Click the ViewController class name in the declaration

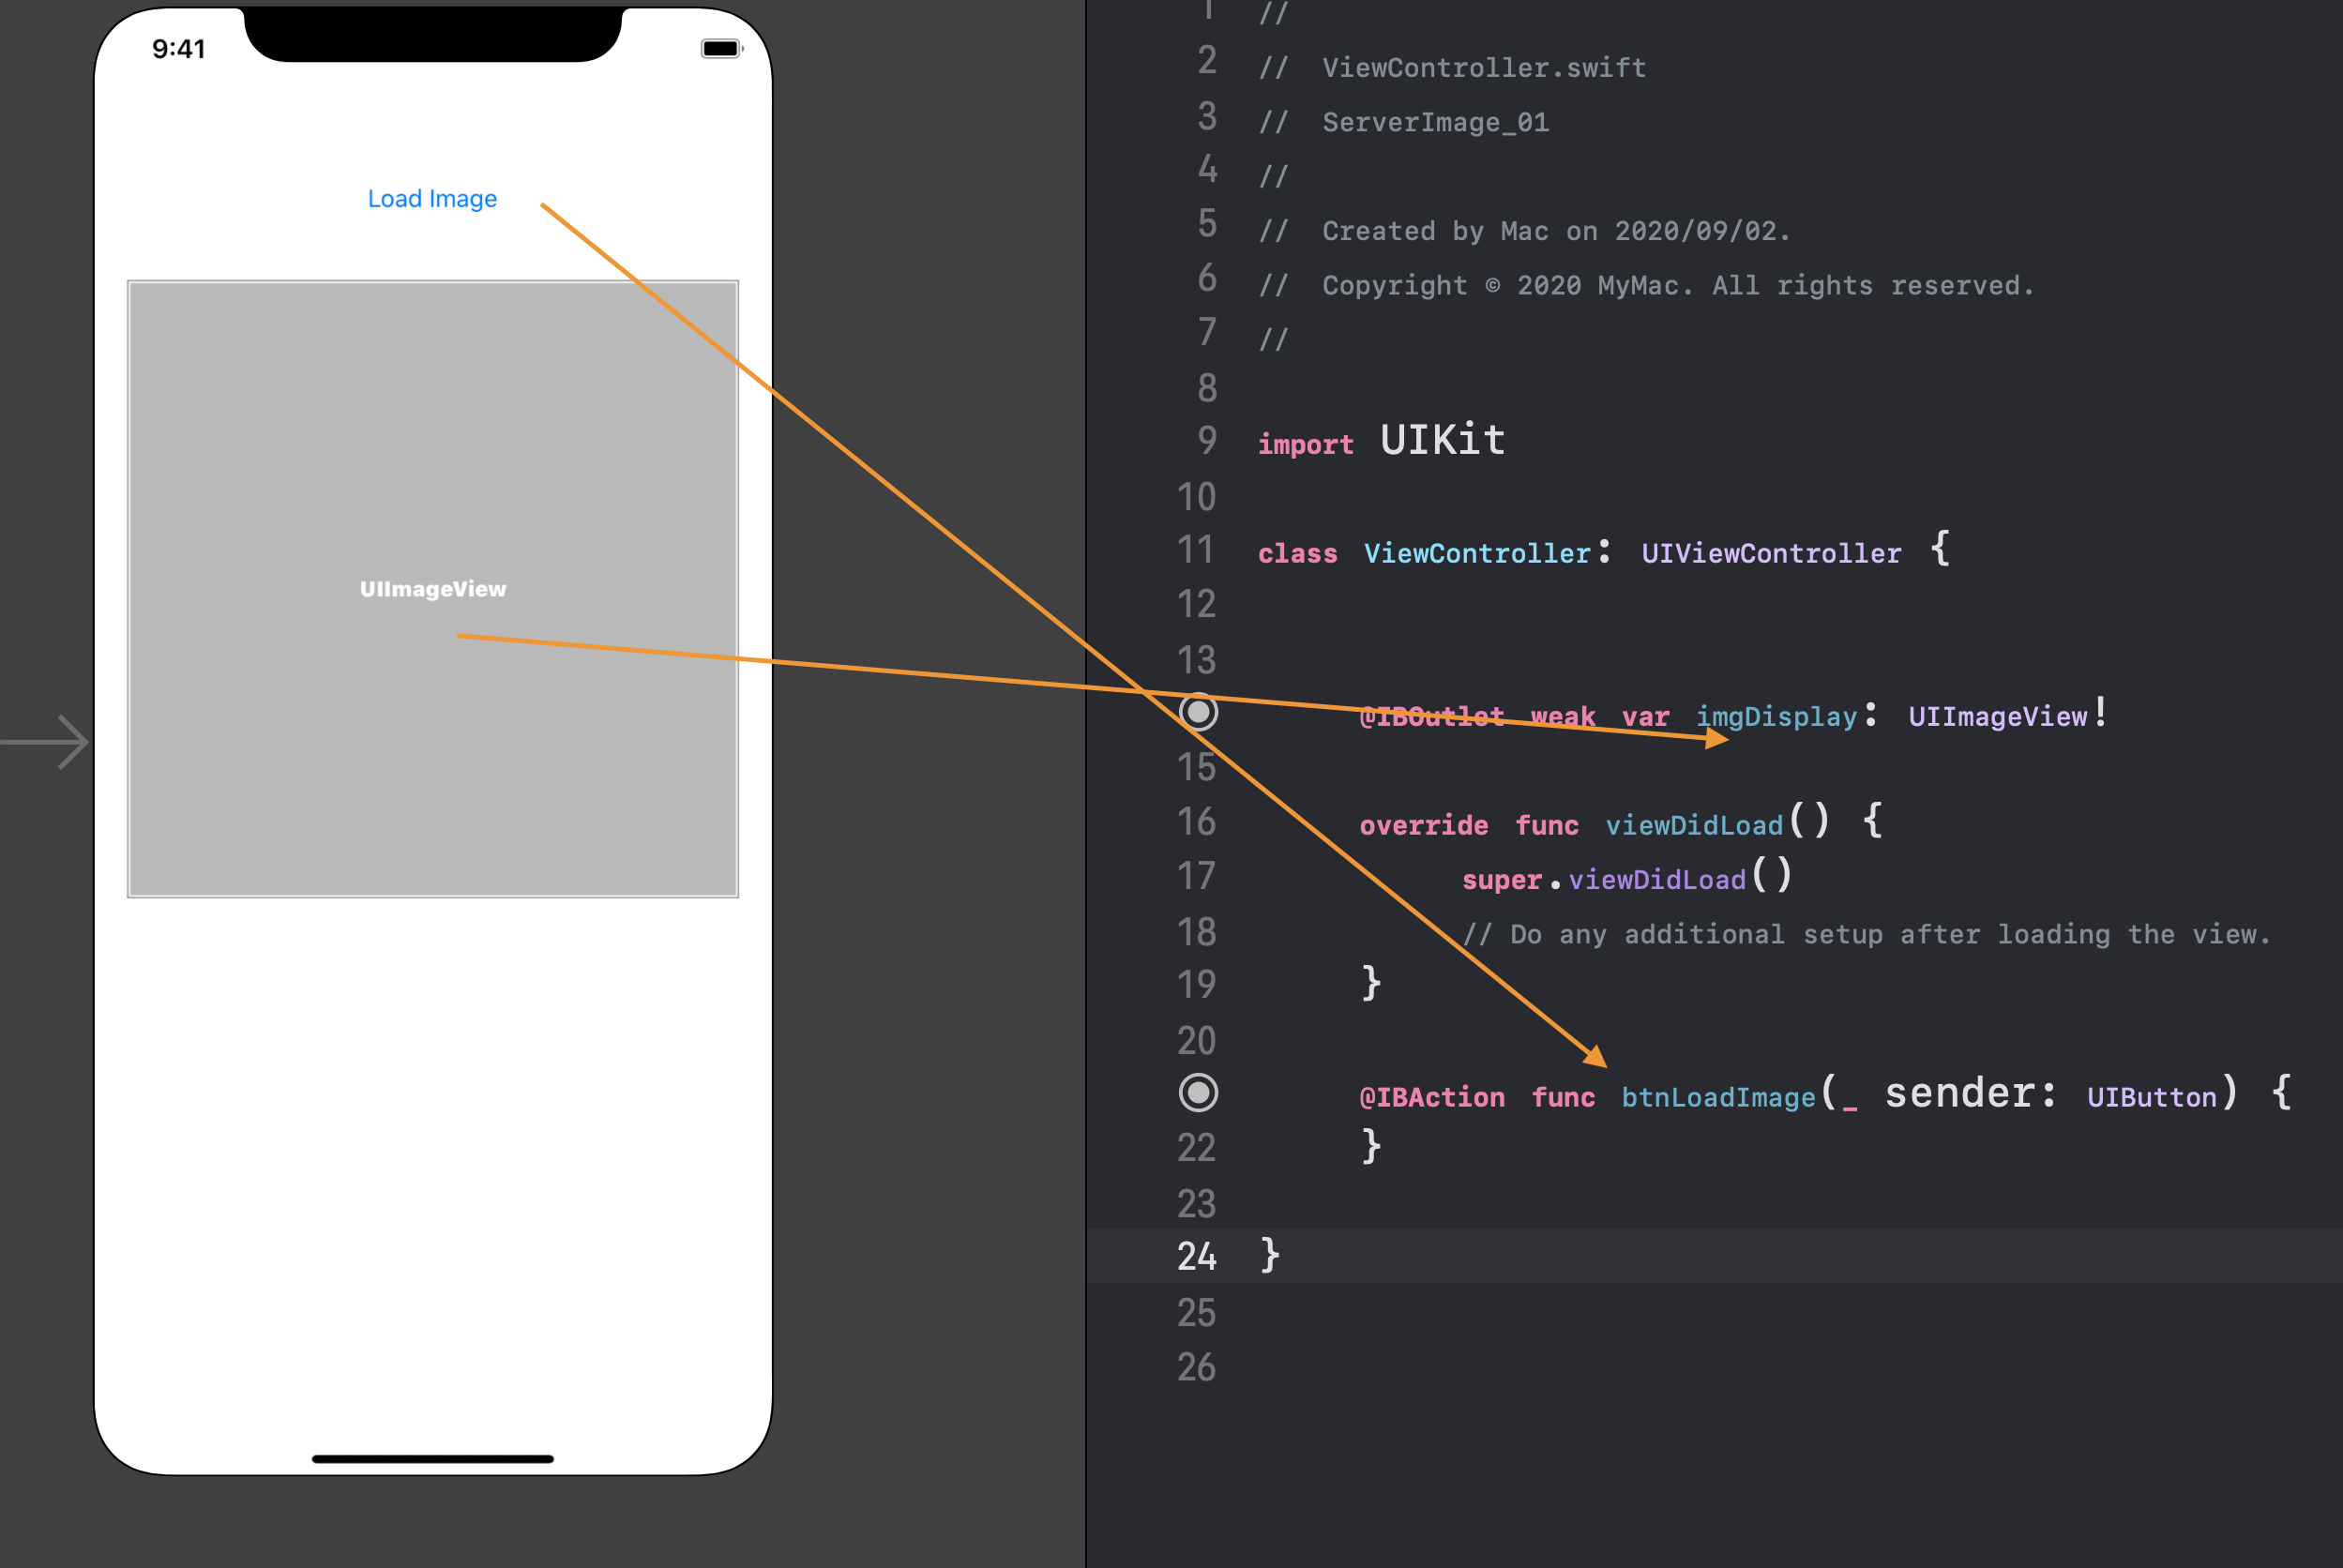click(x=1476, y=553)
